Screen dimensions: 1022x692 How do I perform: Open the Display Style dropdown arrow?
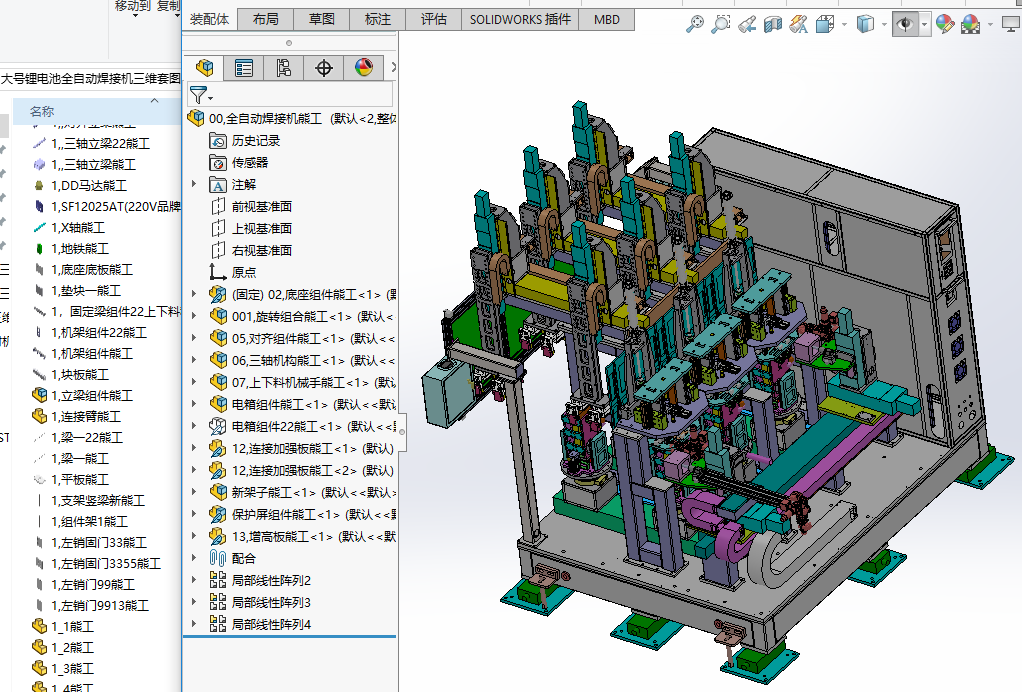coord(884,25)
